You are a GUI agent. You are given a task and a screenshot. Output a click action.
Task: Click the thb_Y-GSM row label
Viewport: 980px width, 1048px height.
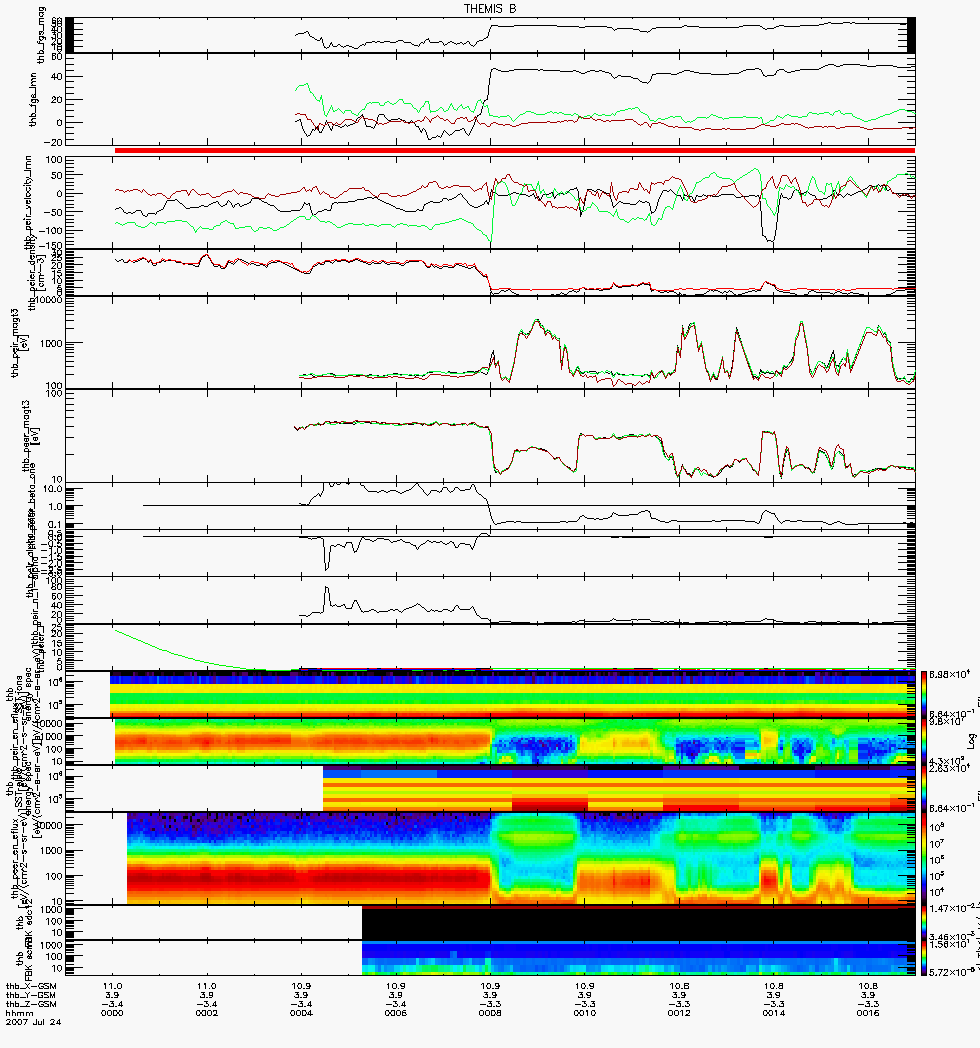[x=31, y=995]
